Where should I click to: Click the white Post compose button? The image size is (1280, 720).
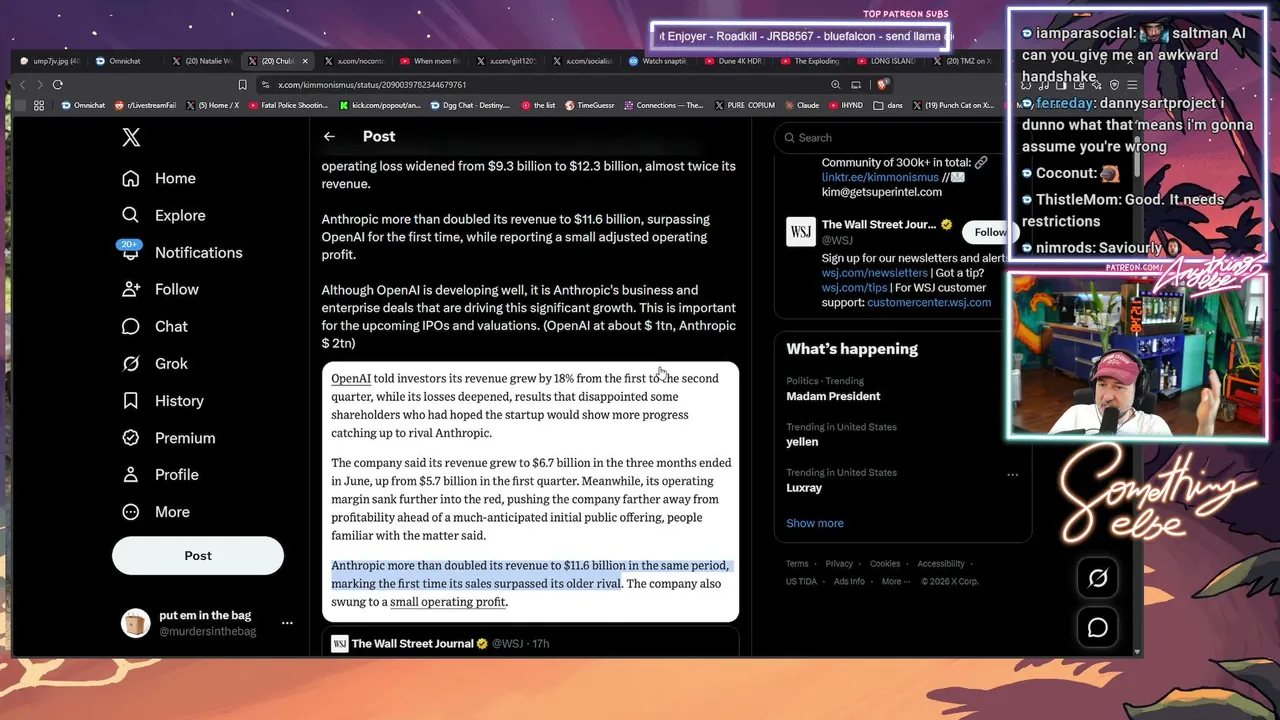(x=198, y=556)
